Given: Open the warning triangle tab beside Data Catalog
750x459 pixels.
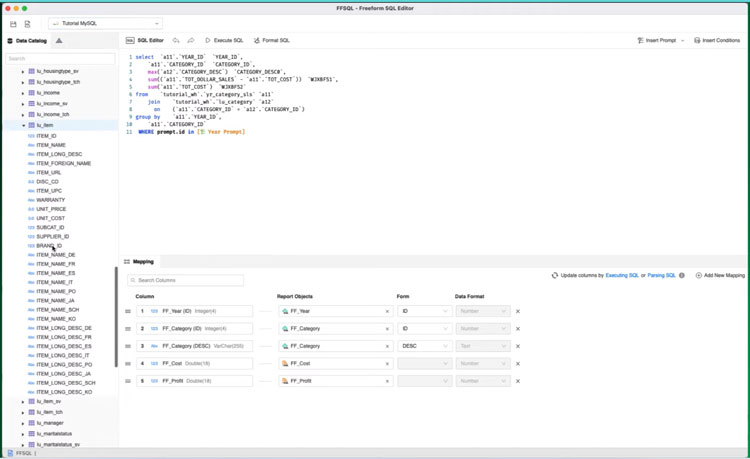Looking at the screenshot, I should point(59,41).
